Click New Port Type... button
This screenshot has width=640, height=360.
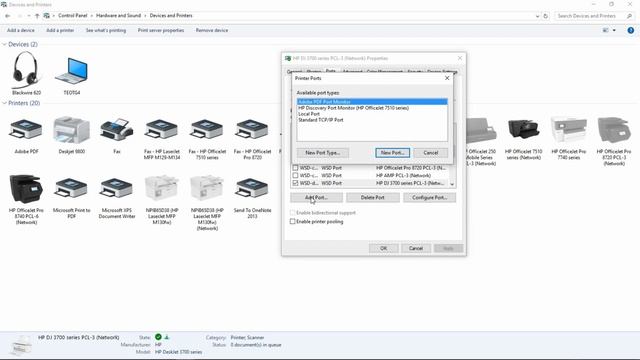point(322,153)
